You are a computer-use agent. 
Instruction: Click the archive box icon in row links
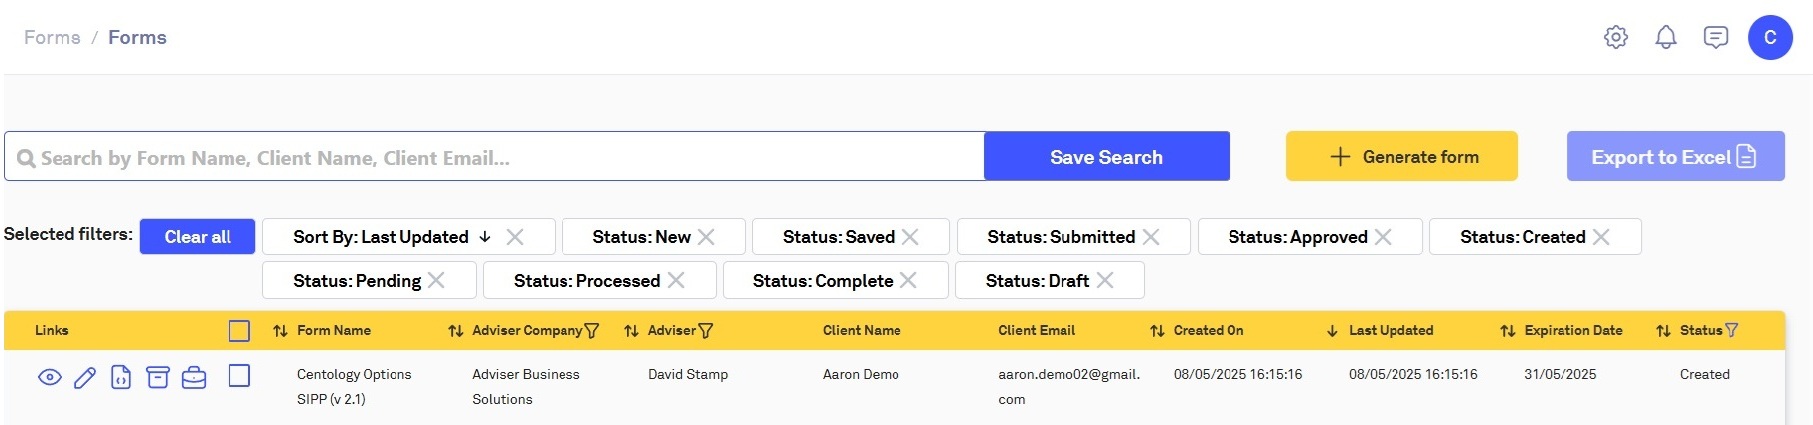158,377
